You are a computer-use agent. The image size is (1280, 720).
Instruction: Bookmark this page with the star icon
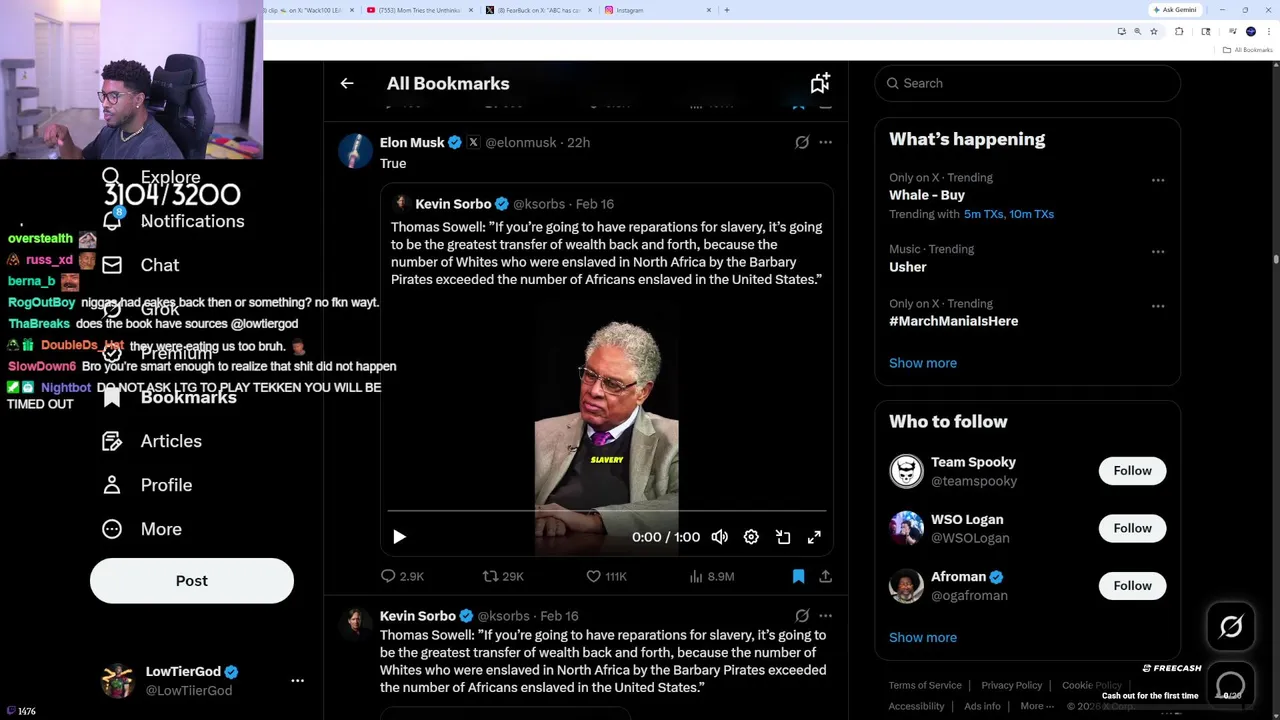[x=1154, y=32]
